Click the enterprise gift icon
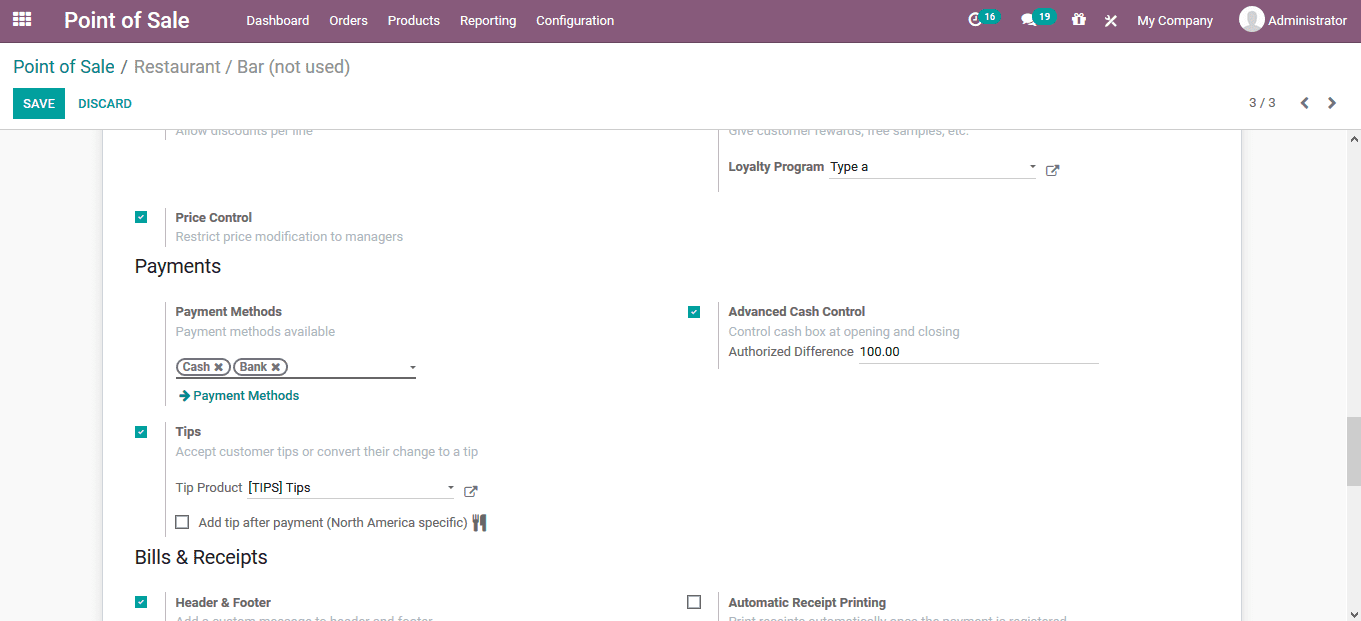This screenshot has height=621, width=1361. click(1078, 19)
